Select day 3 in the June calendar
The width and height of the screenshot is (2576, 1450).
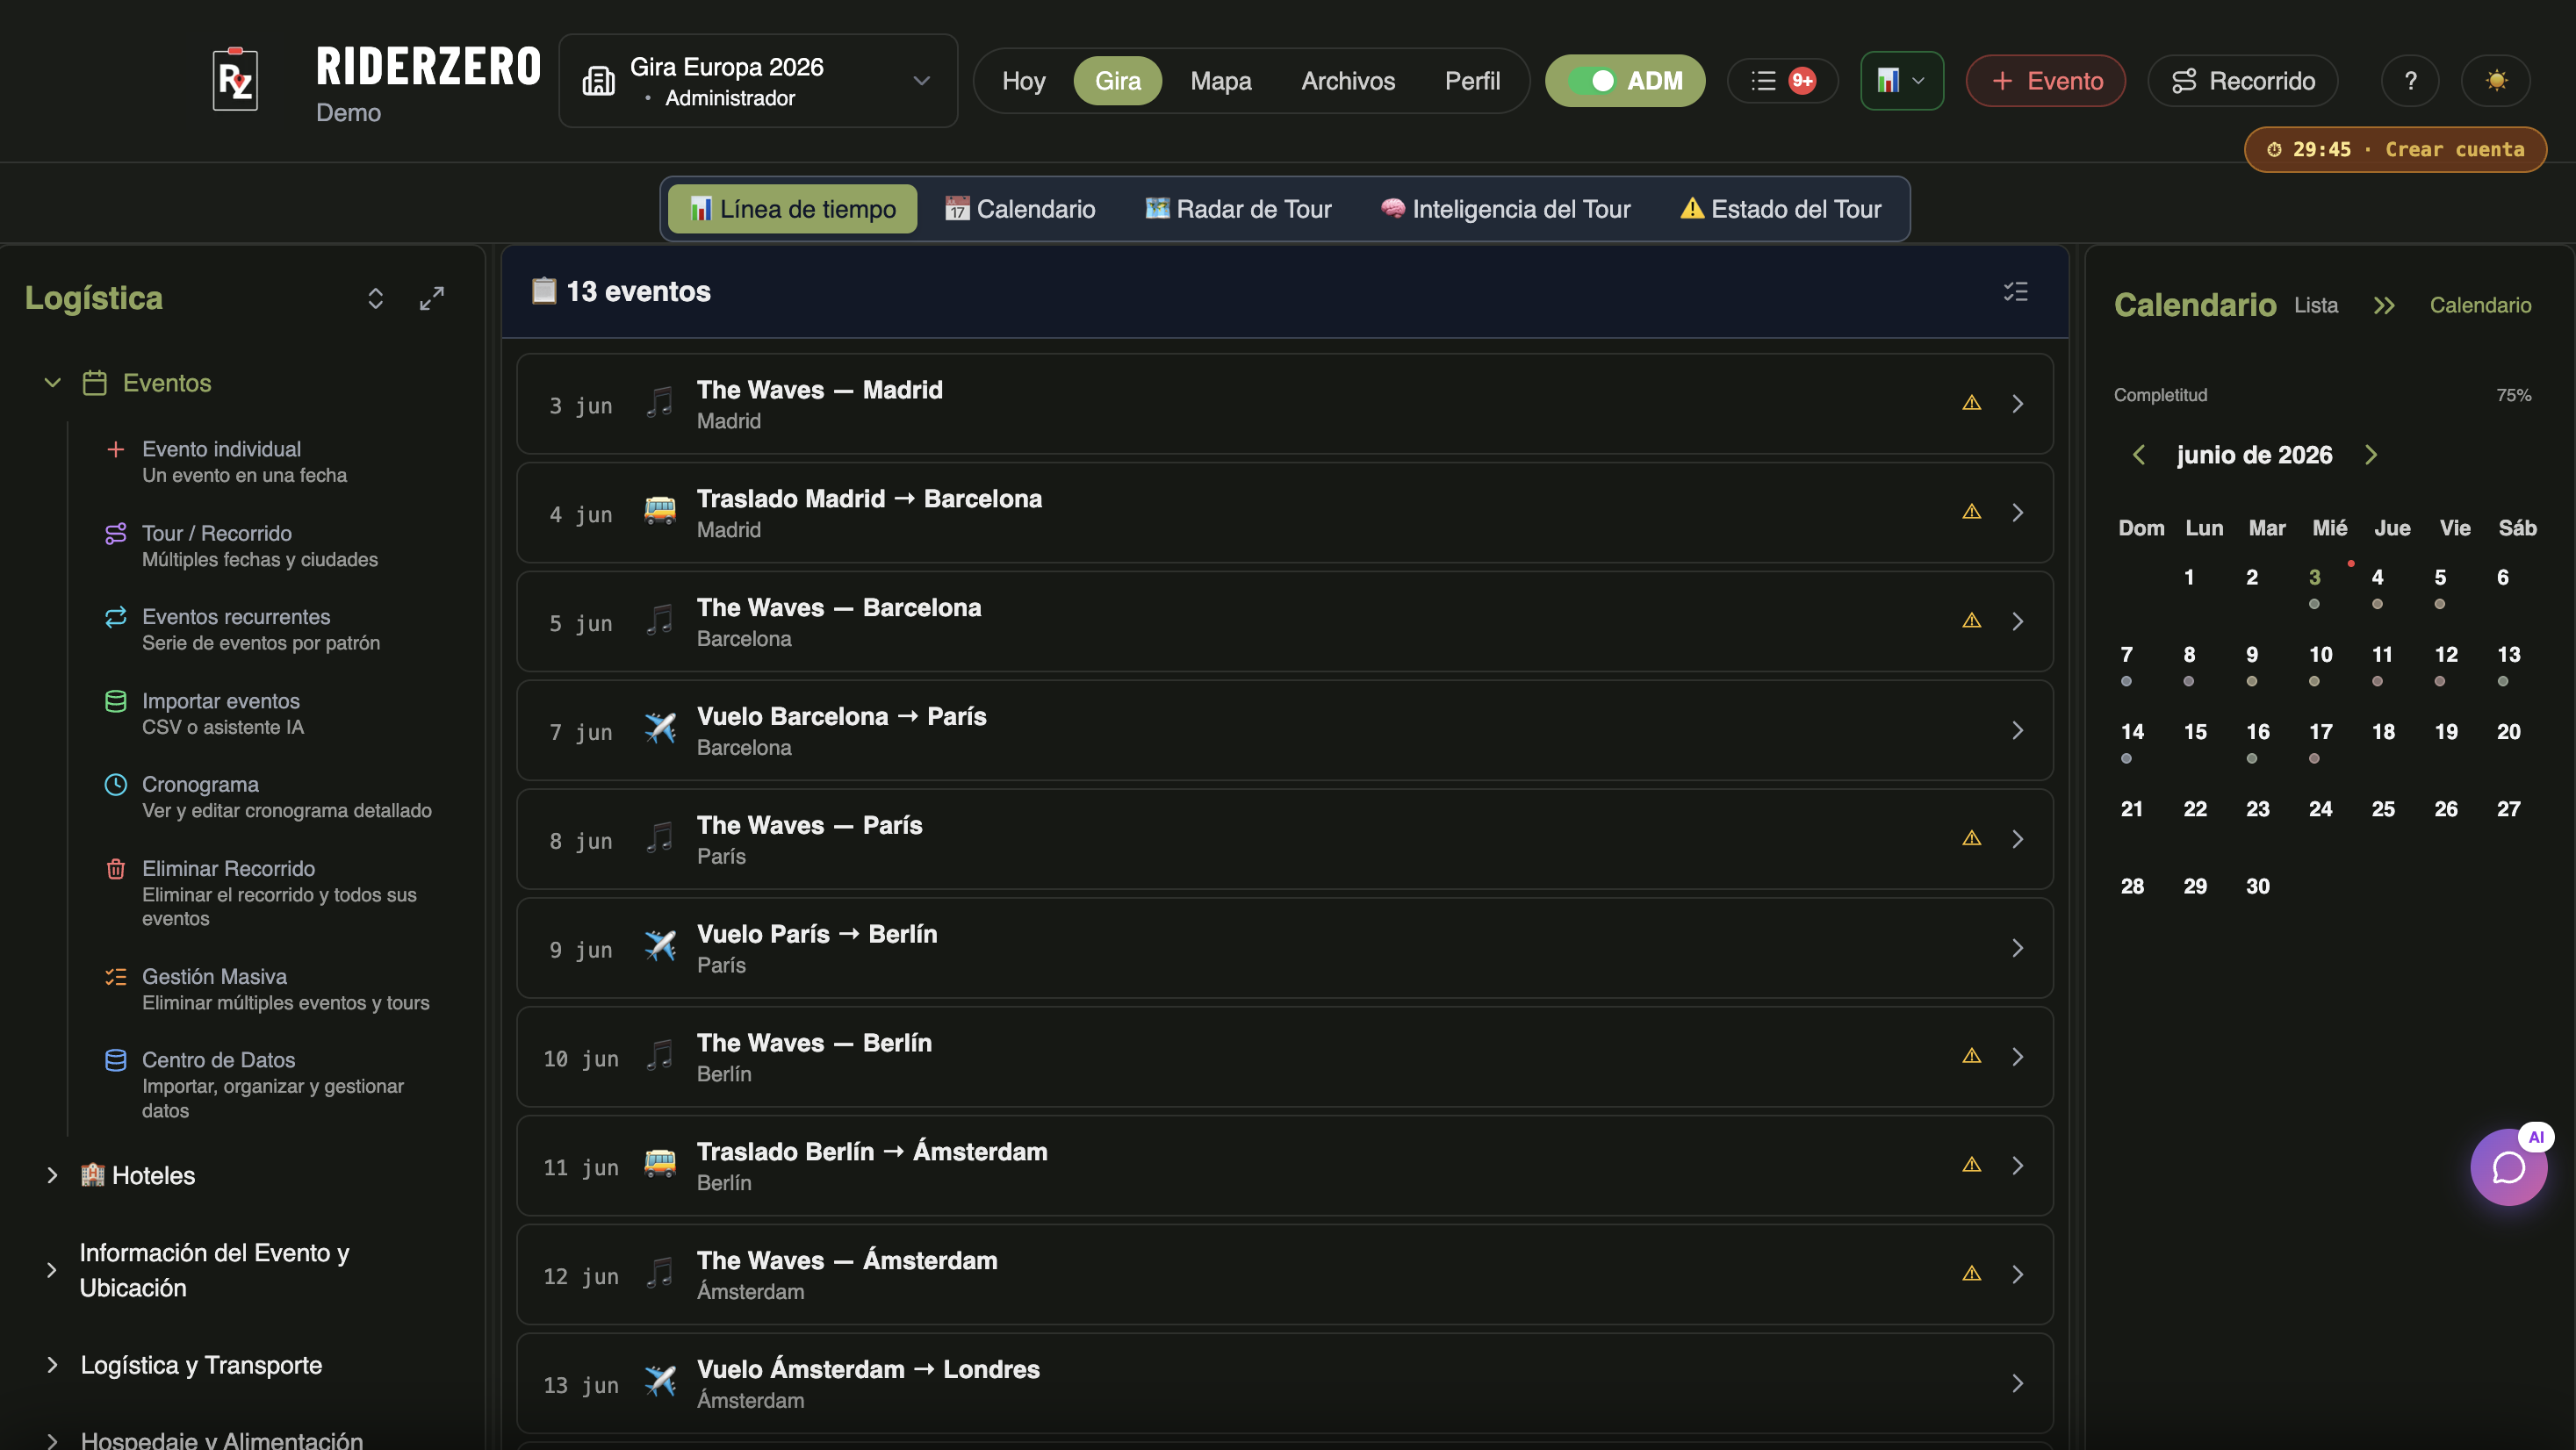pos(2314,580)
